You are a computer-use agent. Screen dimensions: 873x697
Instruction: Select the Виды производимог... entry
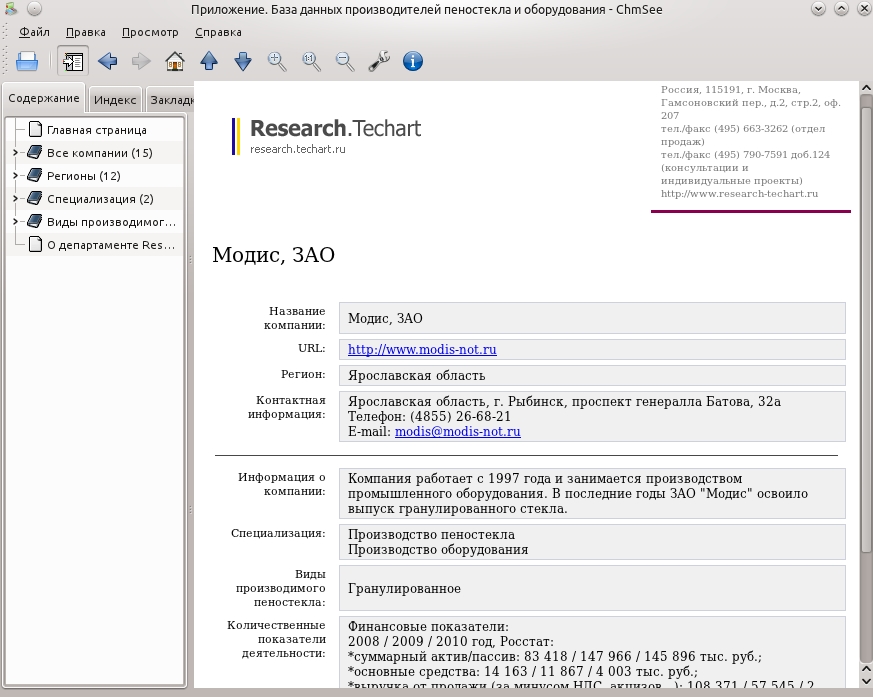(111, 222)
